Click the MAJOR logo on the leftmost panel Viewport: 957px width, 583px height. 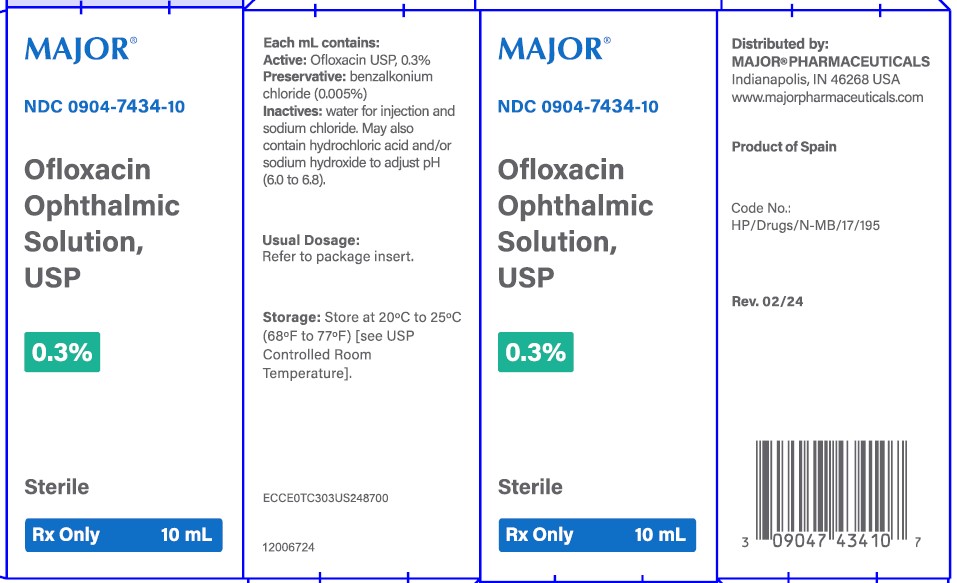coord(80,48)
